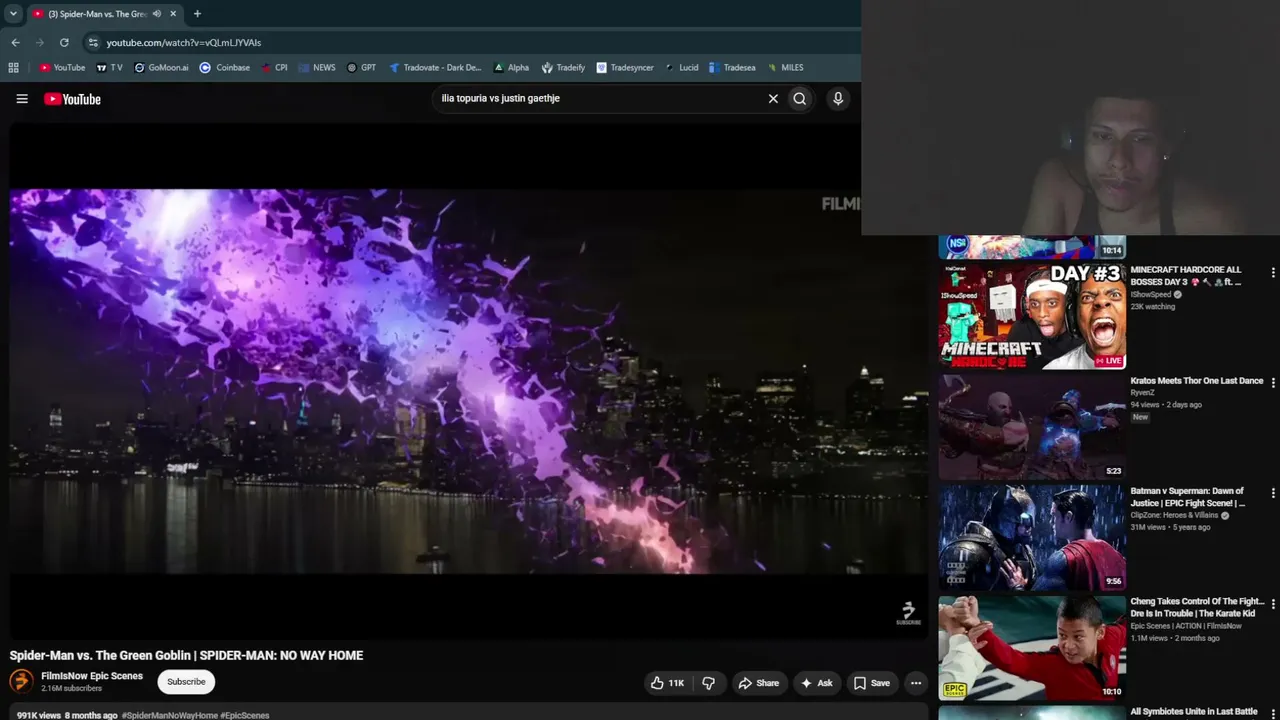This screenshot has width=1280, height=720.
Task: Share the Spider-Man video
Action: (758, 683)
